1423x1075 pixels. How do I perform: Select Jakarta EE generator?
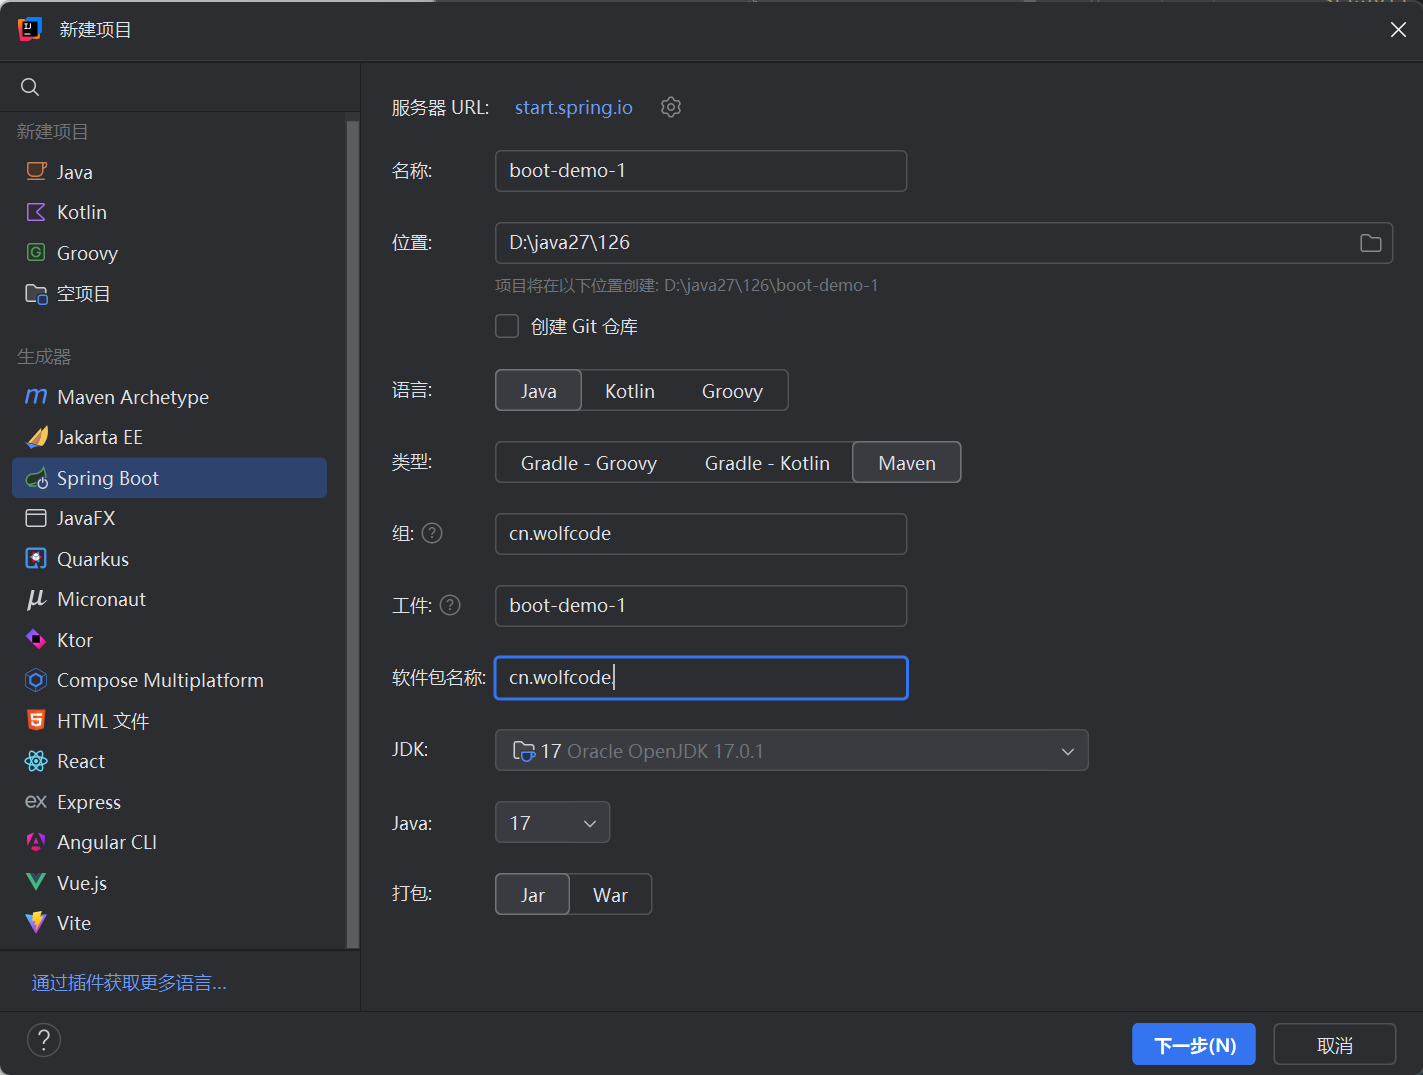100,437
